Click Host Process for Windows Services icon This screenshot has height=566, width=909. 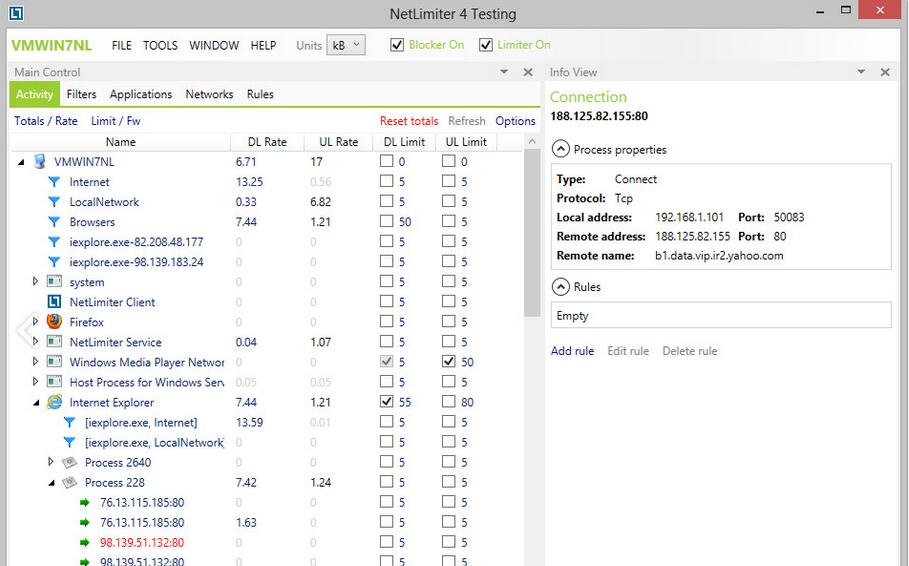pos(54,382)
